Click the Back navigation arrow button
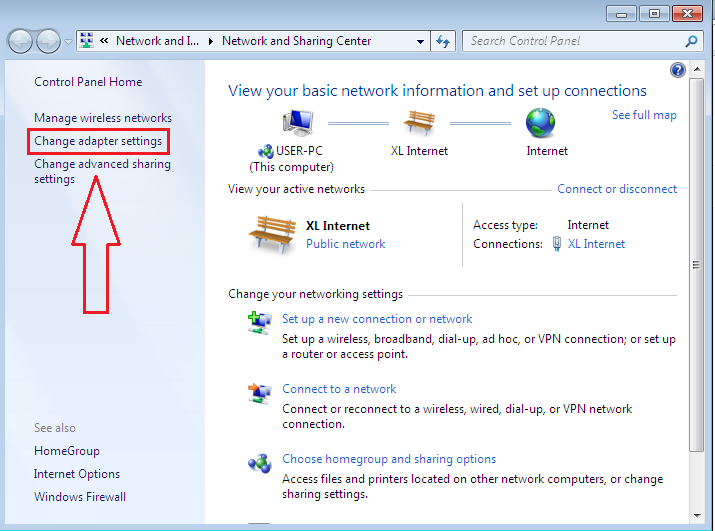Screen dimensions: 715x531 click(20, 42)
